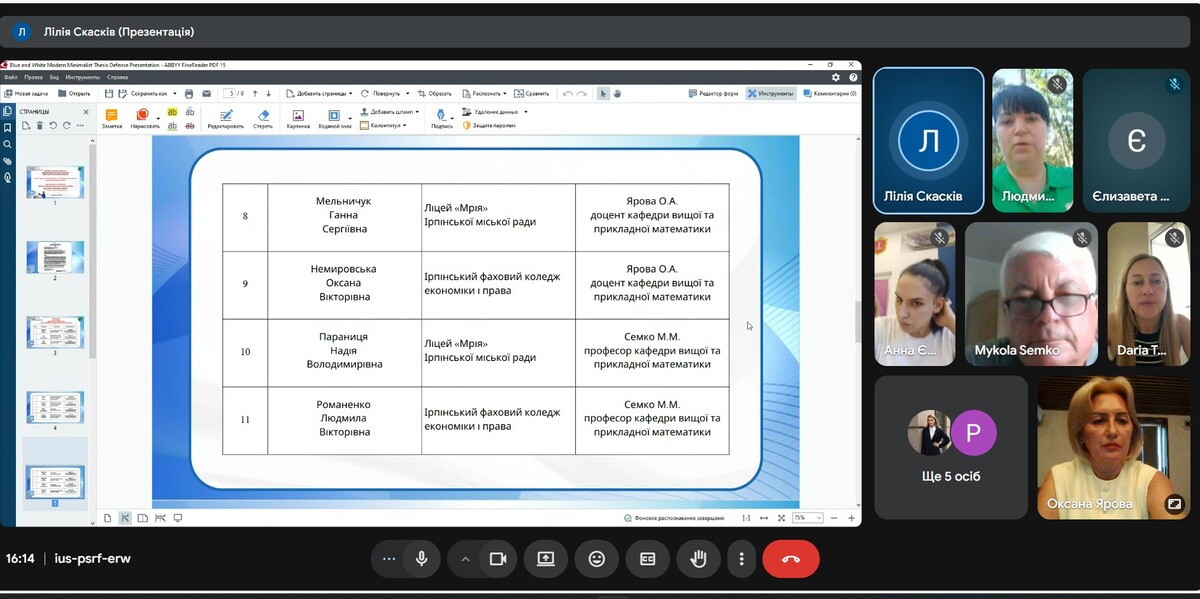Viewport: 1200px width, 599px height.
Task: Click the Водяной знак watermark tool
Action: 335,119
